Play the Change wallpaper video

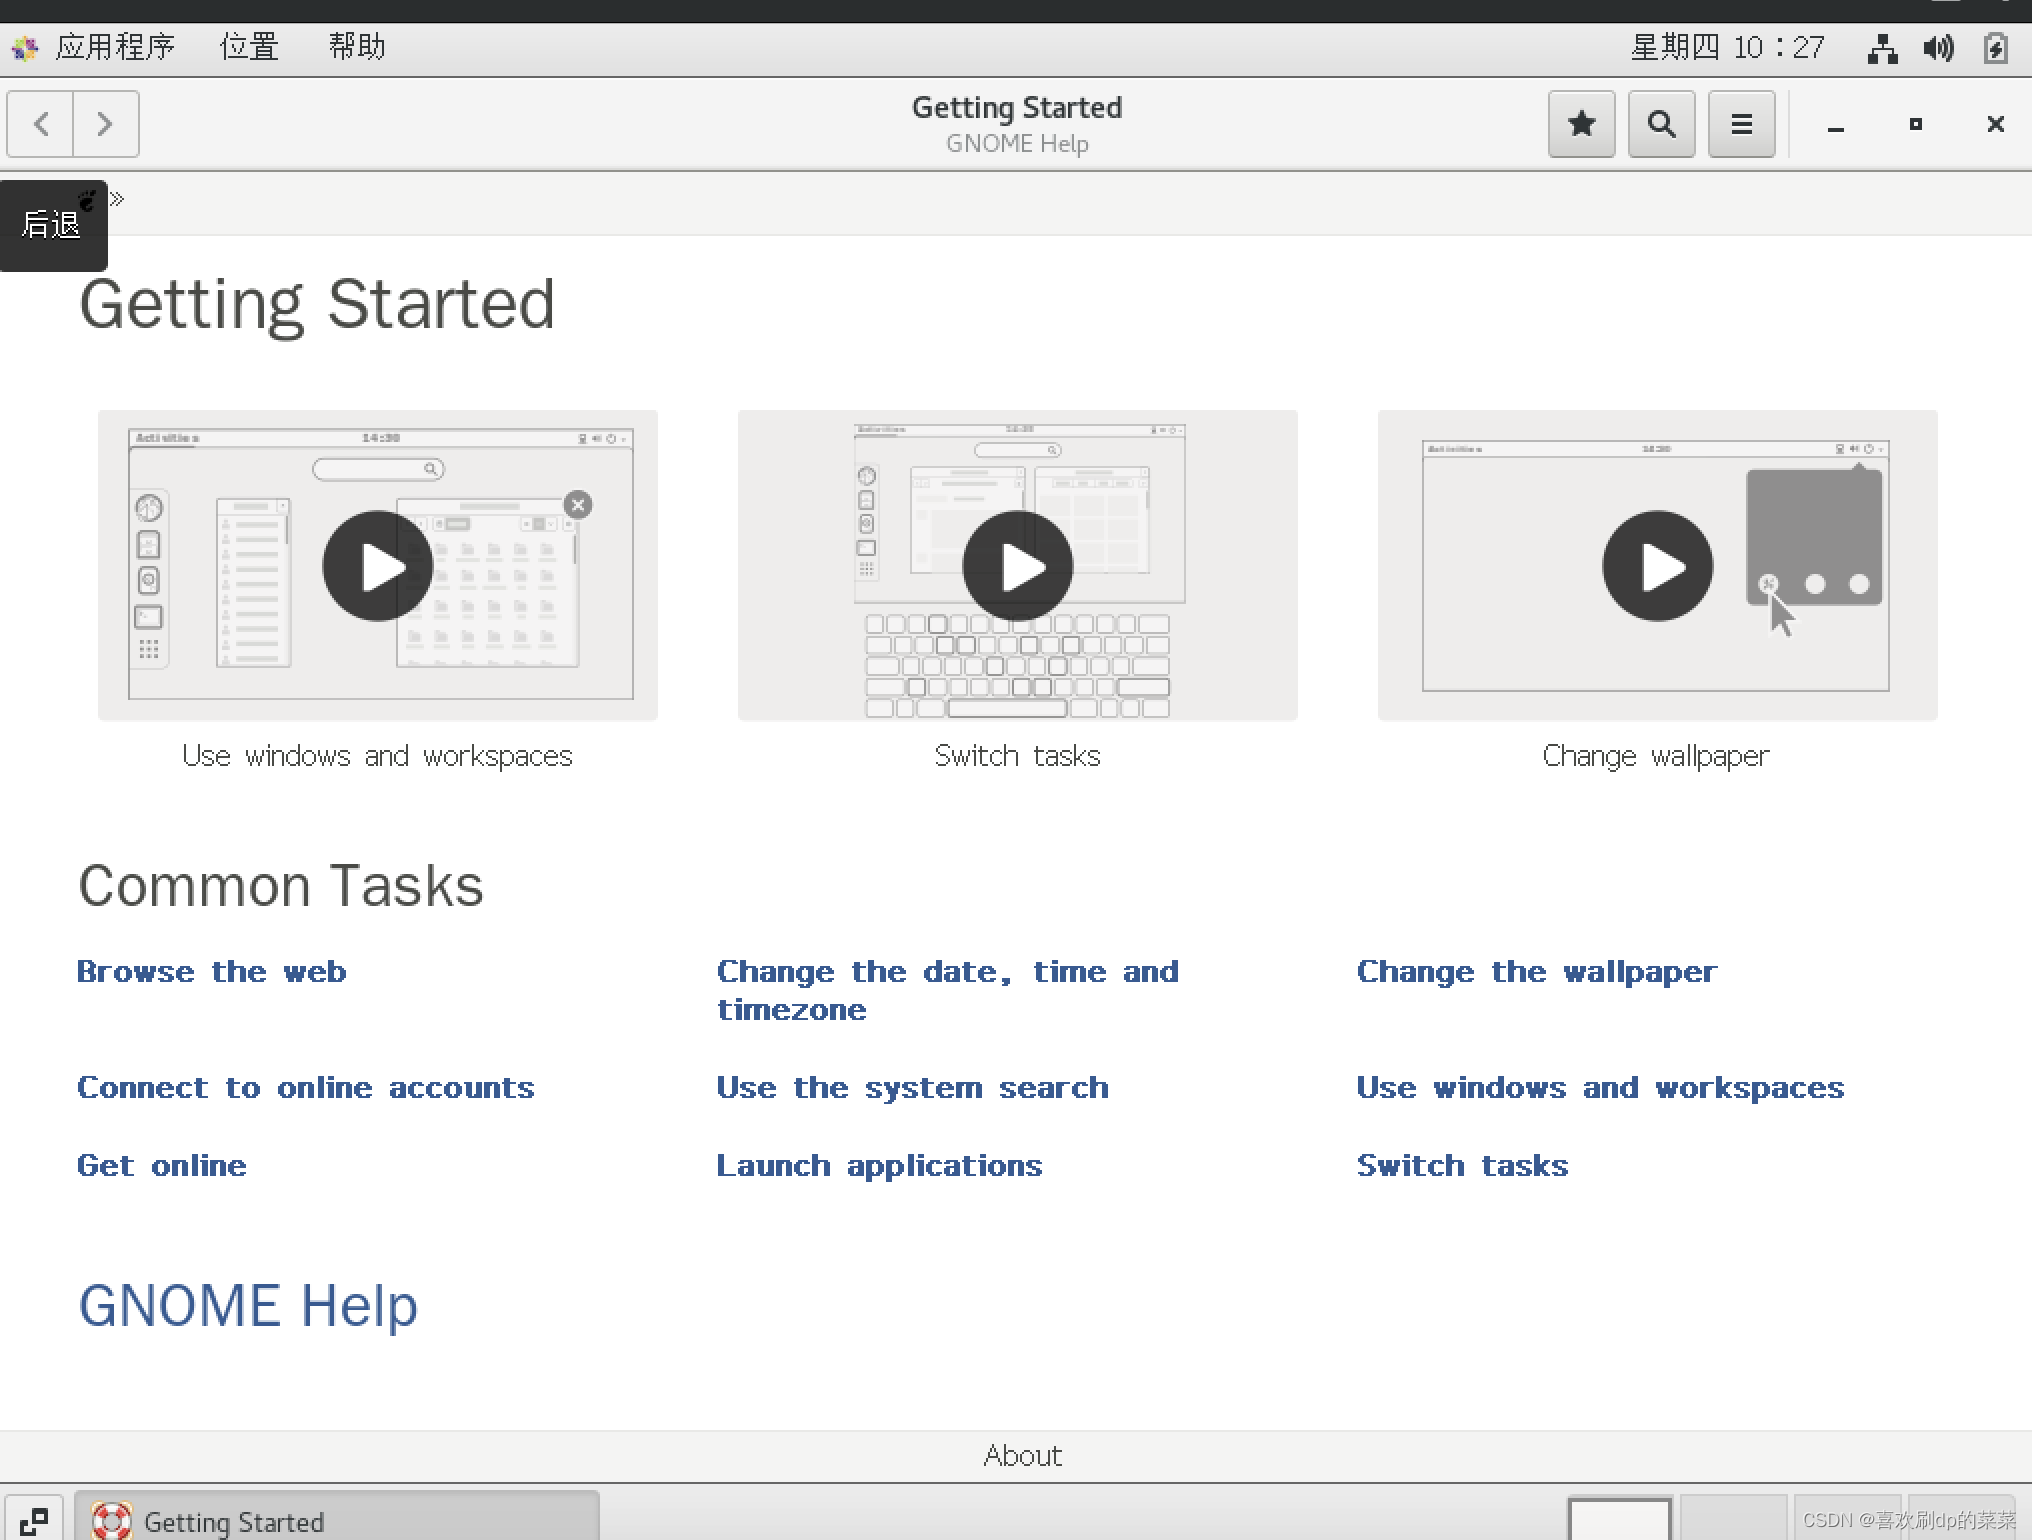(1657, 566)
